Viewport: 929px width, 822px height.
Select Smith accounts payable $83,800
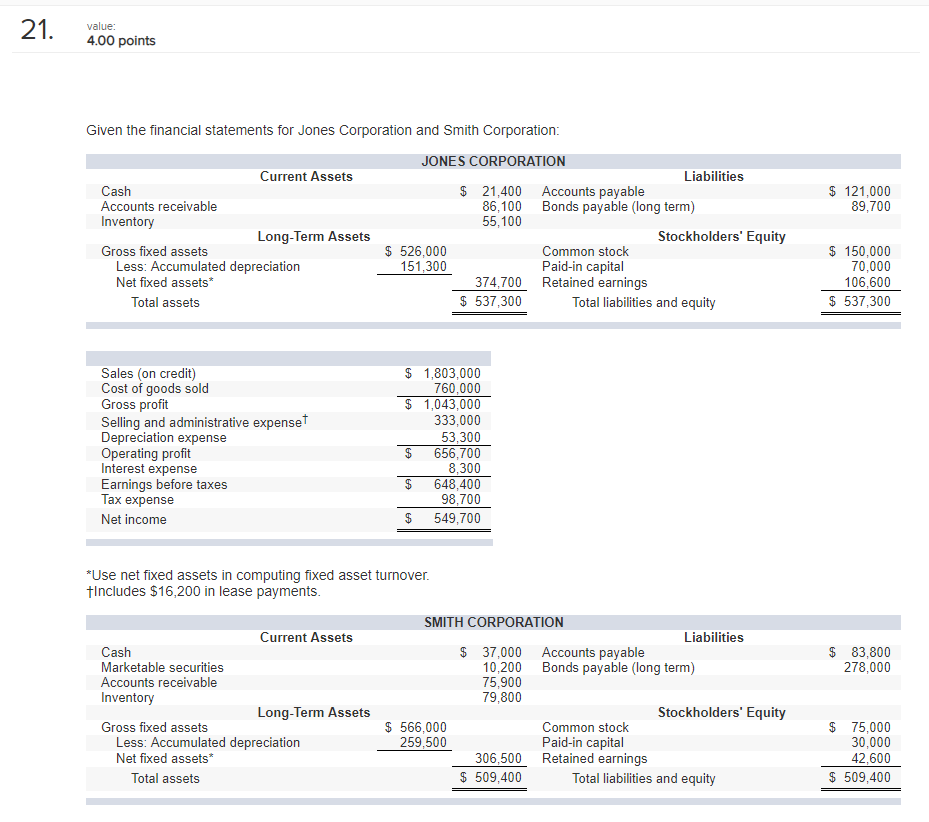point(859,653)
